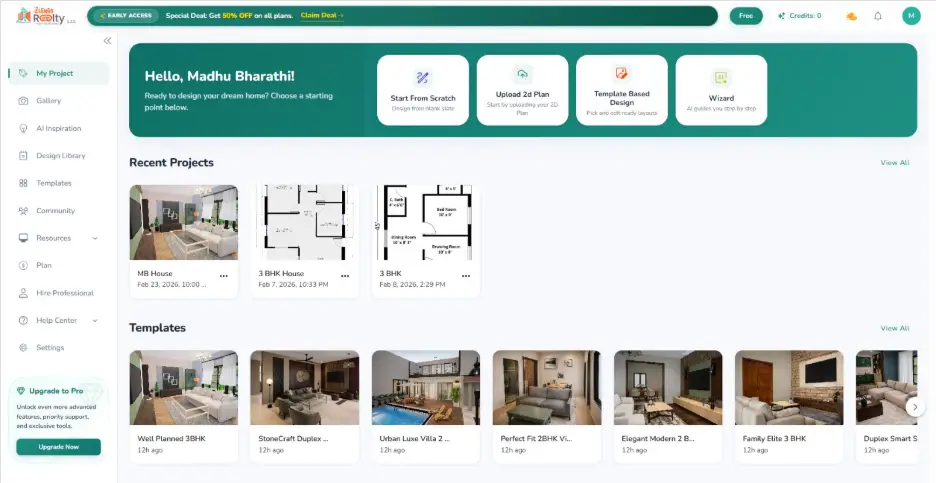Click the Community people icon
Viewport: 936px width, 483px height.
23,211
